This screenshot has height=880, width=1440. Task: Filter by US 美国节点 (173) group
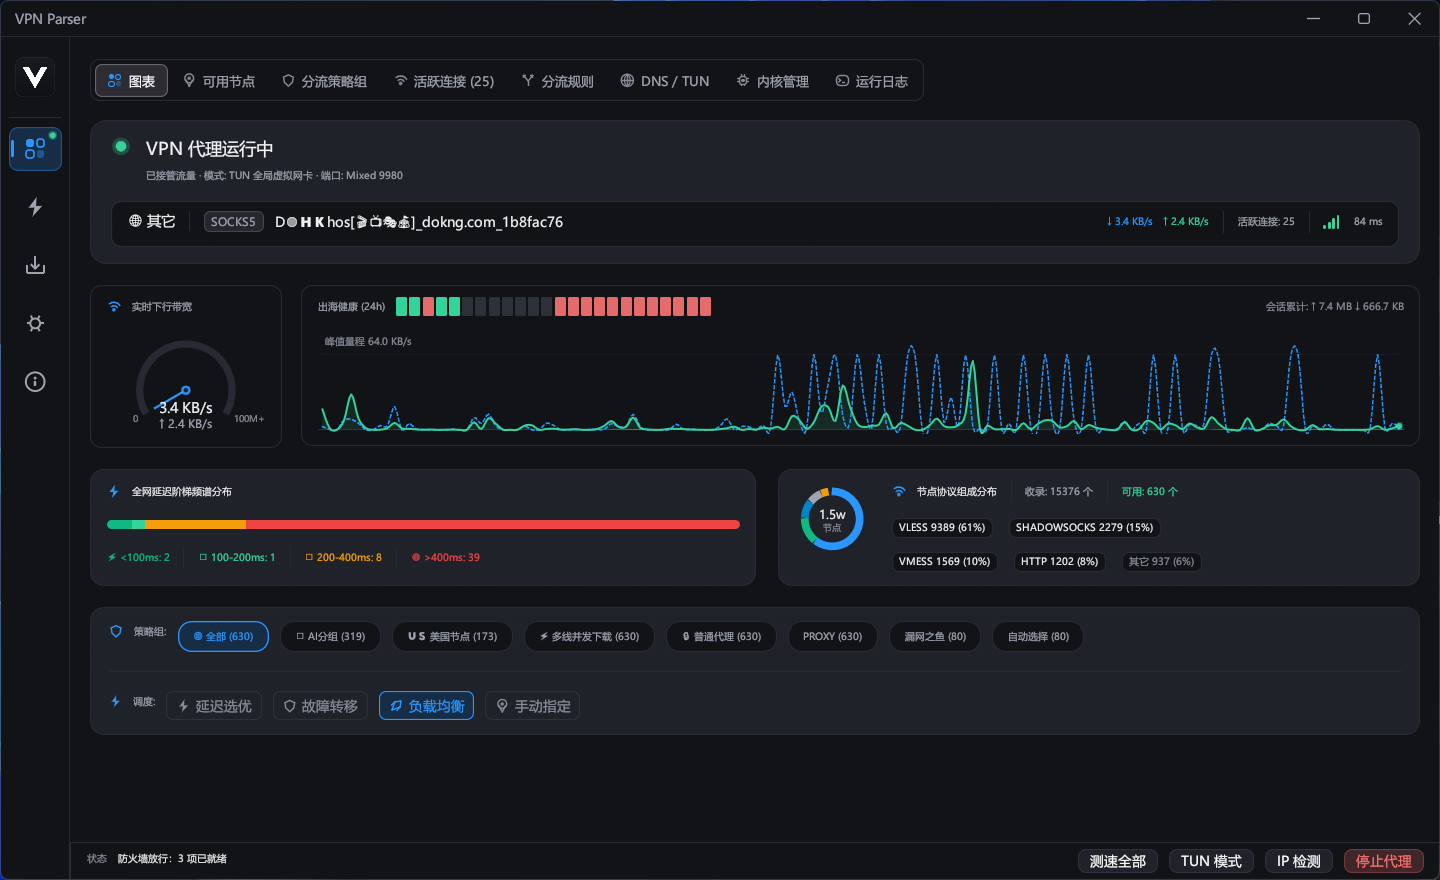[x=452, y=637]
